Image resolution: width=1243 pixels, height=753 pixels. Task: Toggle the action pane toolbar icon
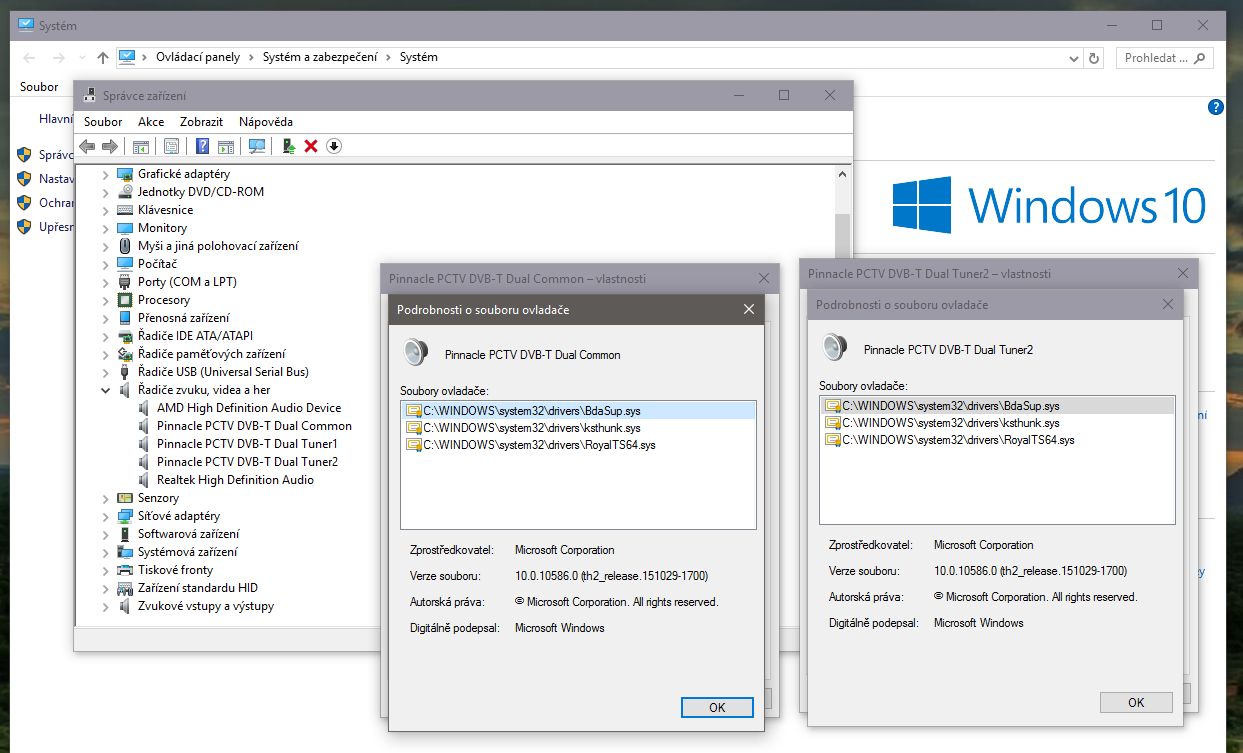225,146
